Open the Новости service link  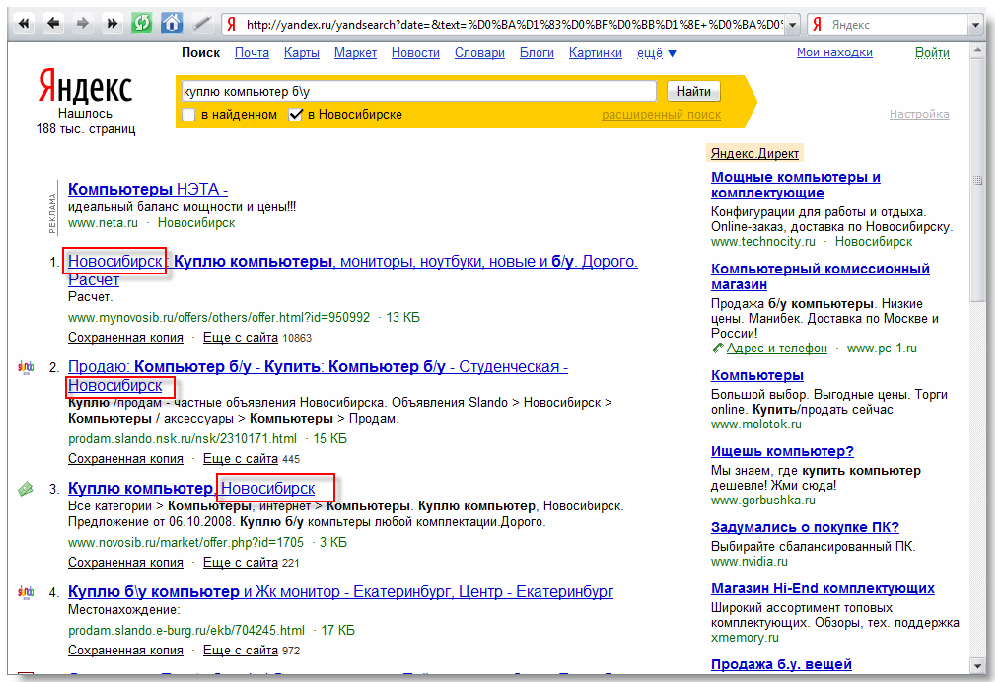[416, 53]
